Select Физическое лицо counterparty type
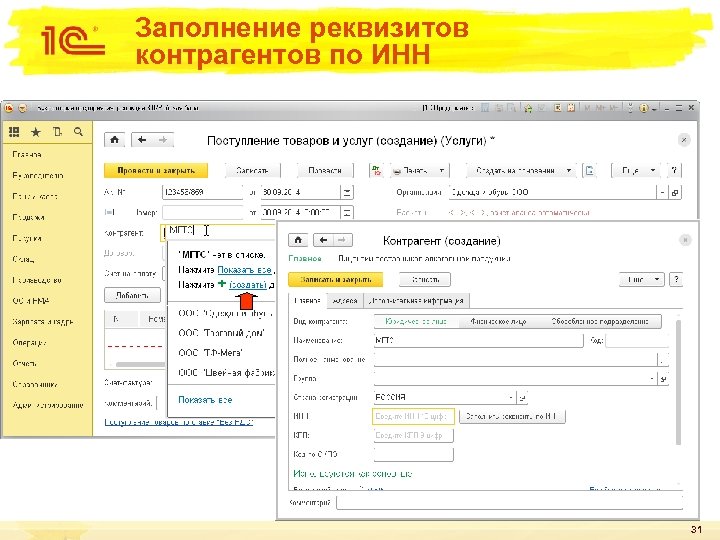 click(498, 321)
